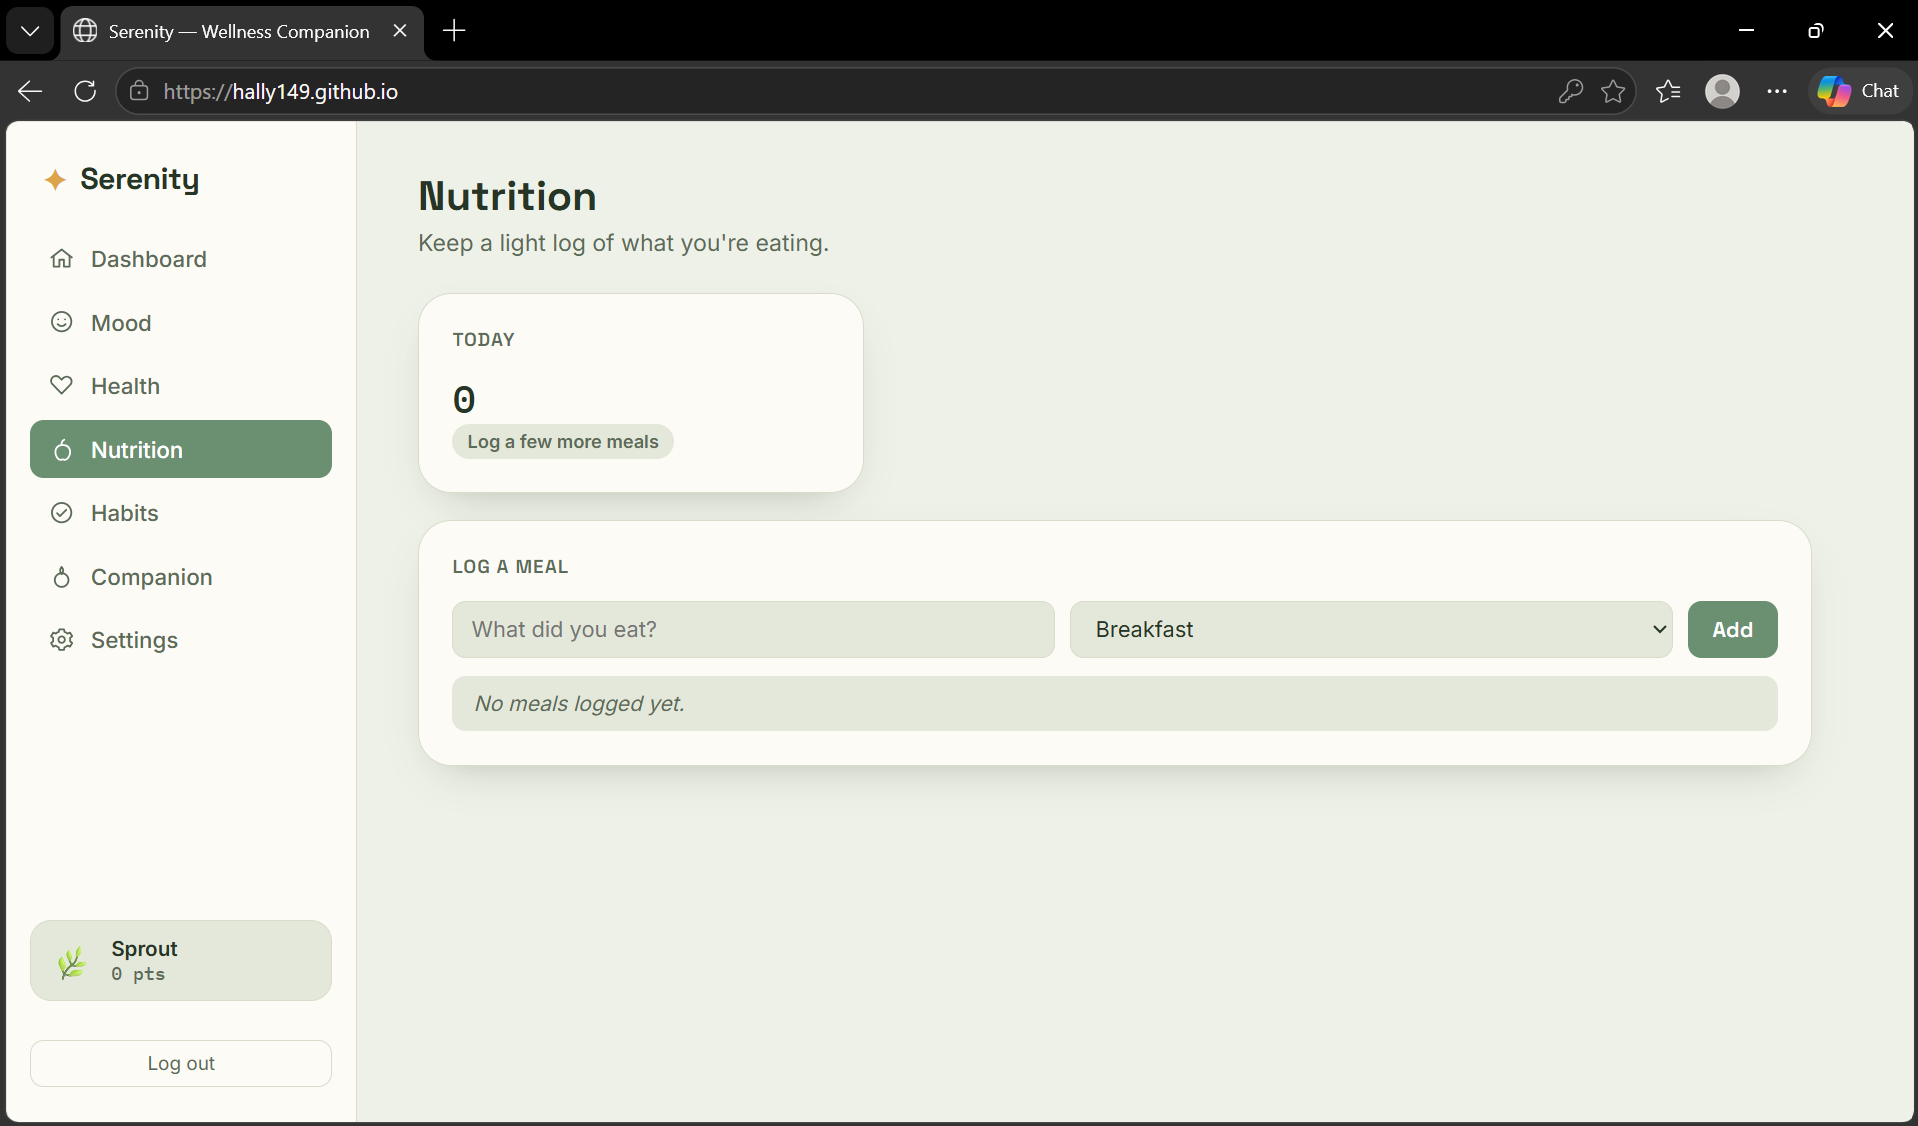The width and height of the screenshot is (1918, 1126).
Task: Open browser settings and more menu
Action: tap(1777, 91)
